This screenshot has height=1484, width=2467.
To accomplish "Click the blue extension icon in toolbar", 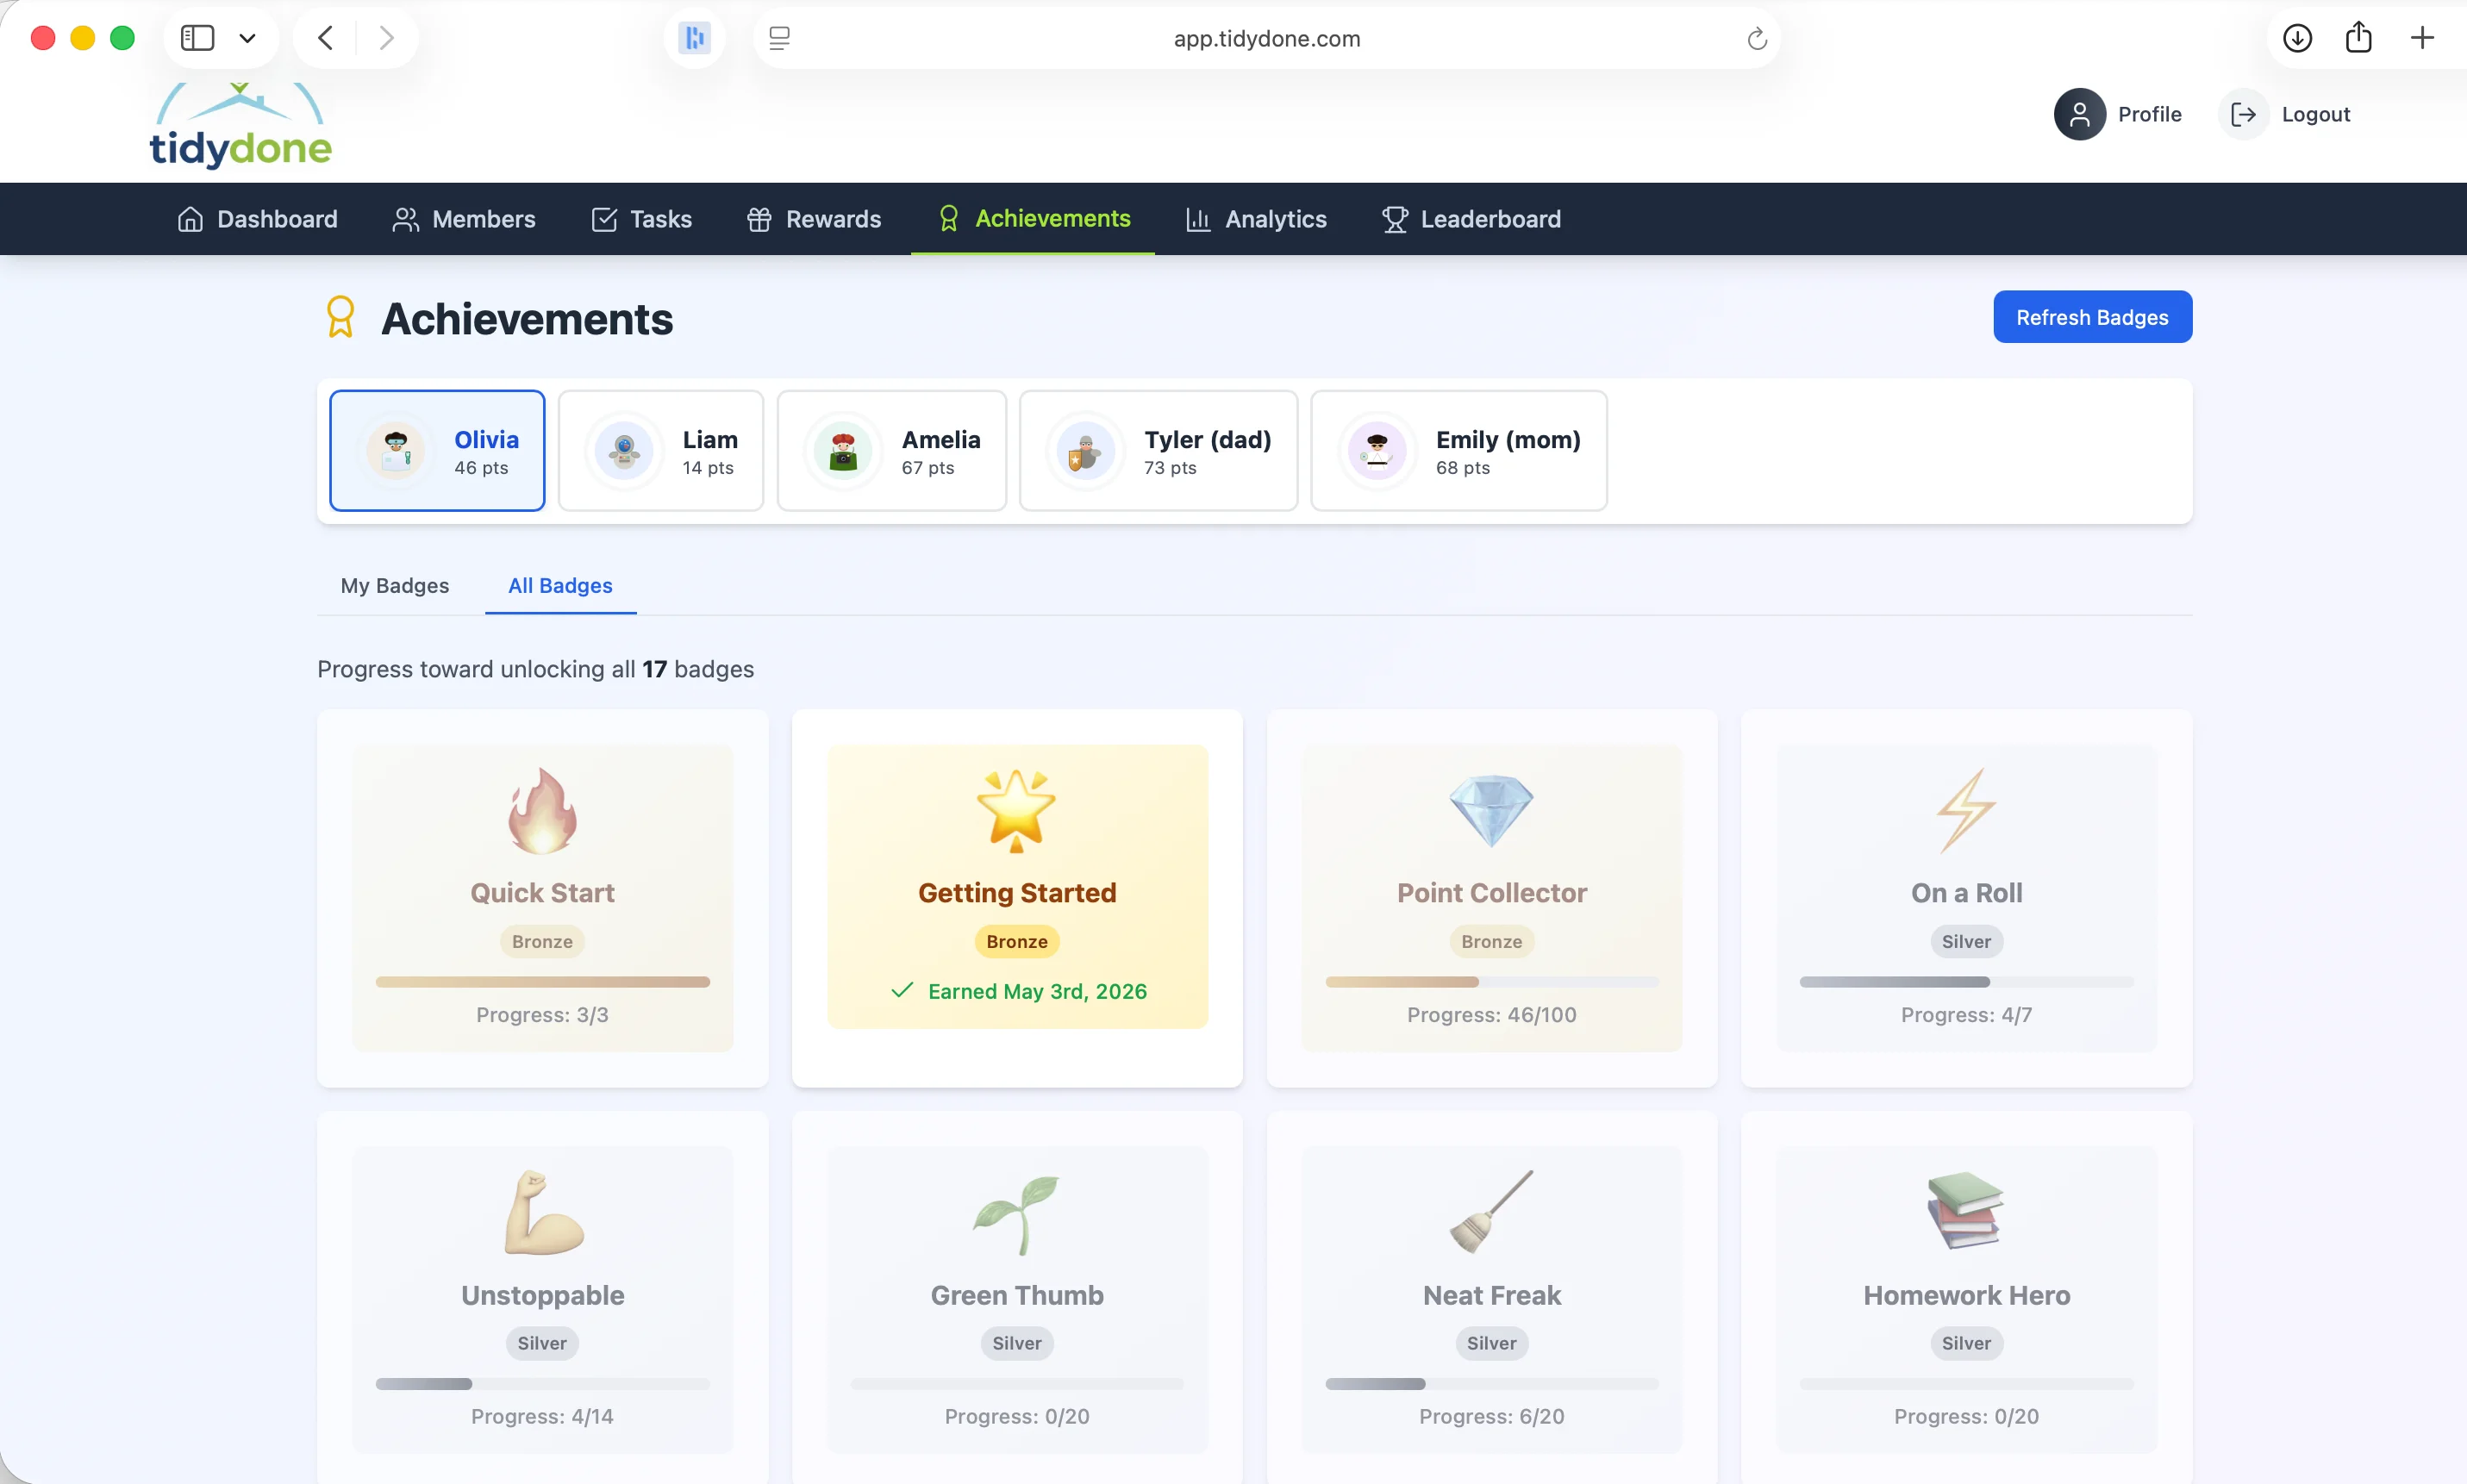I will tap(694, 38).
